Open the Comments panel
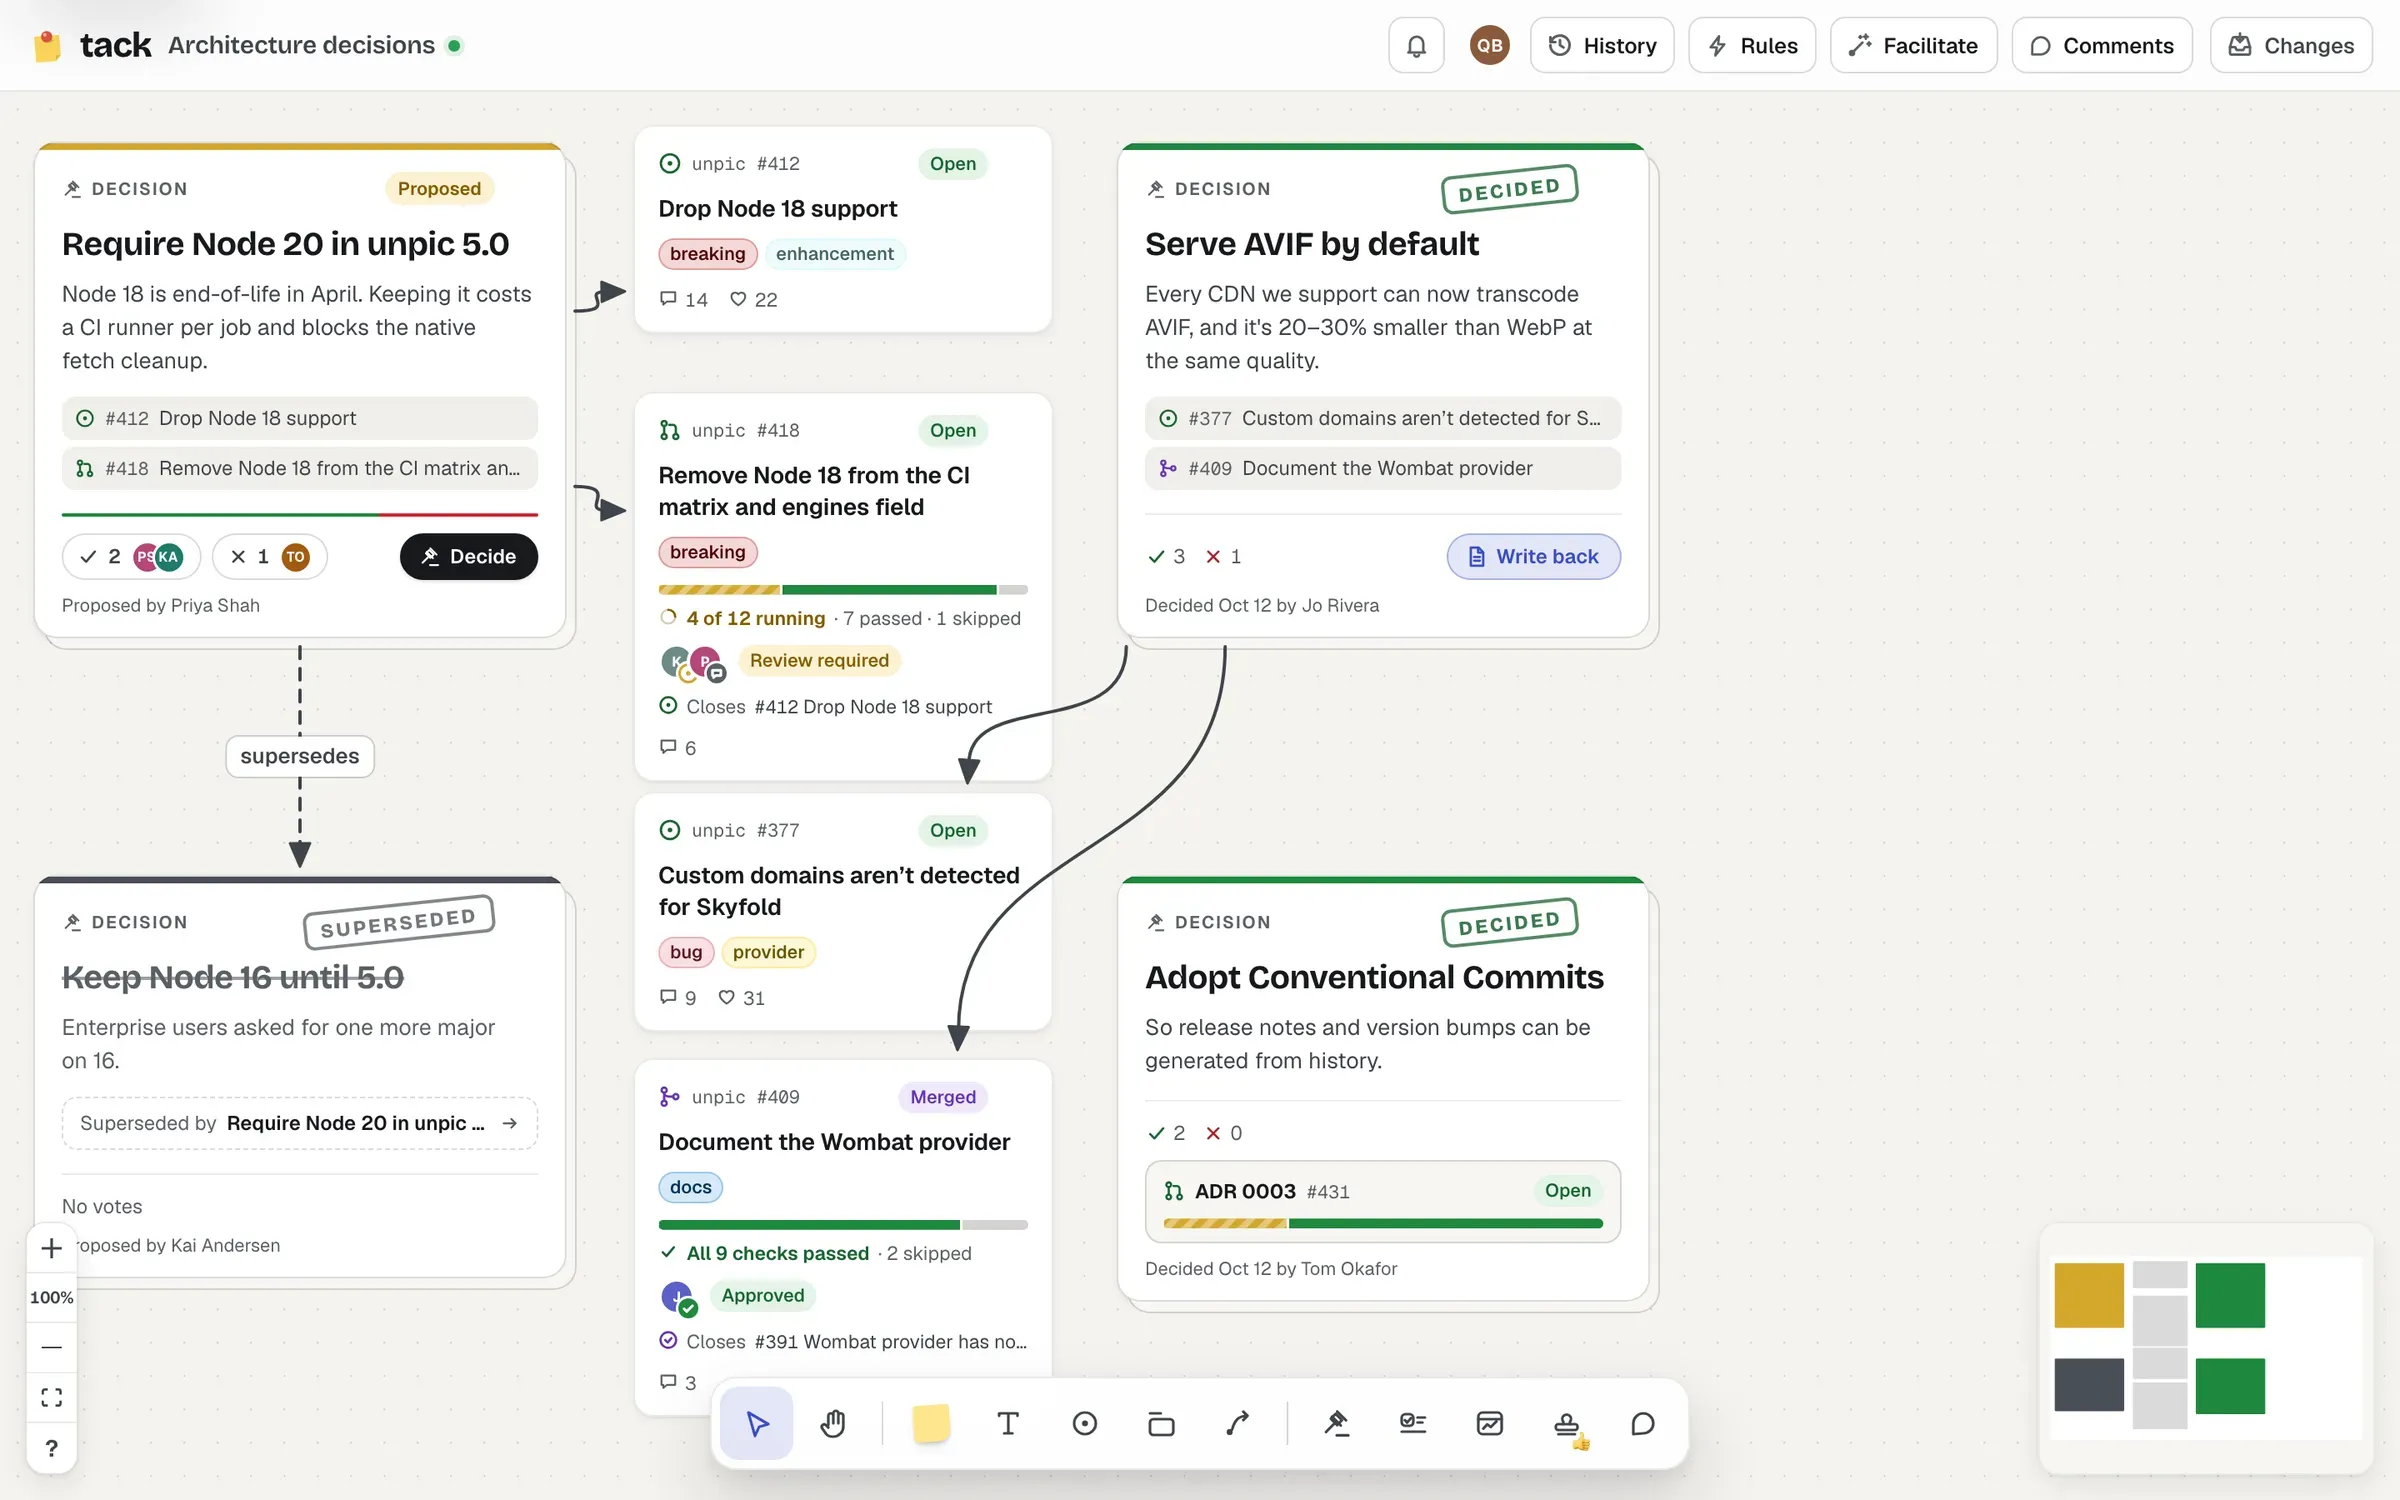 (2102, 45)
